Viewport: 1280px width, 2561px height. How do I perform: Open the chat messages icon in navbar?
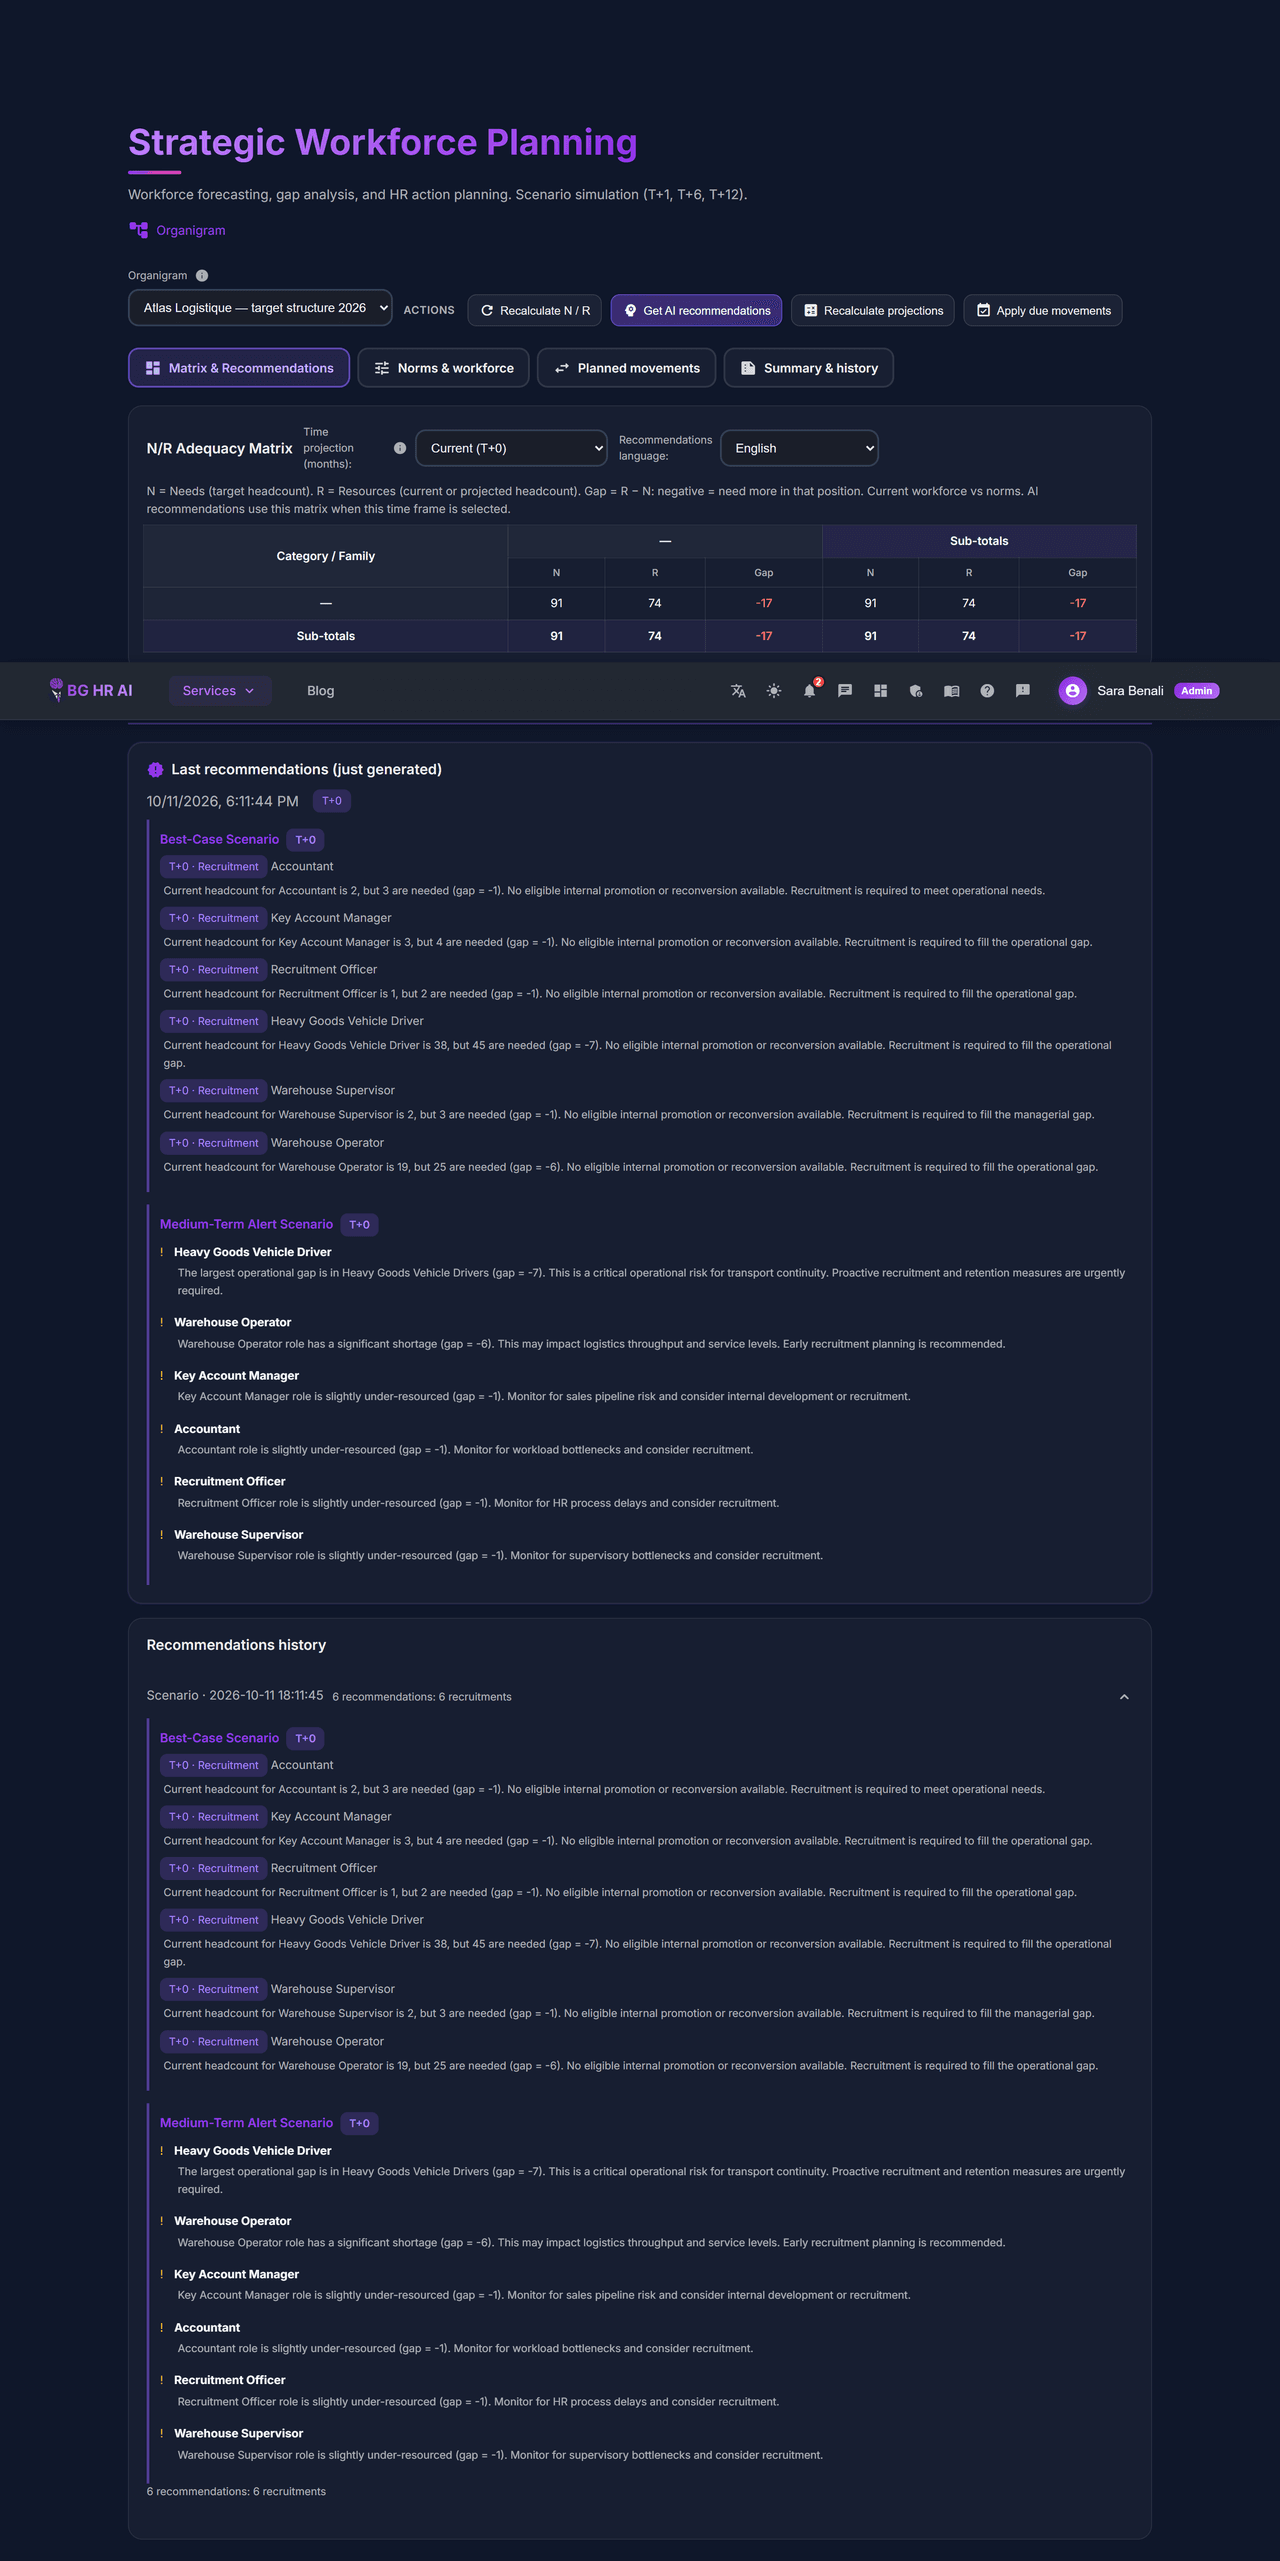(x=845, y=691)
